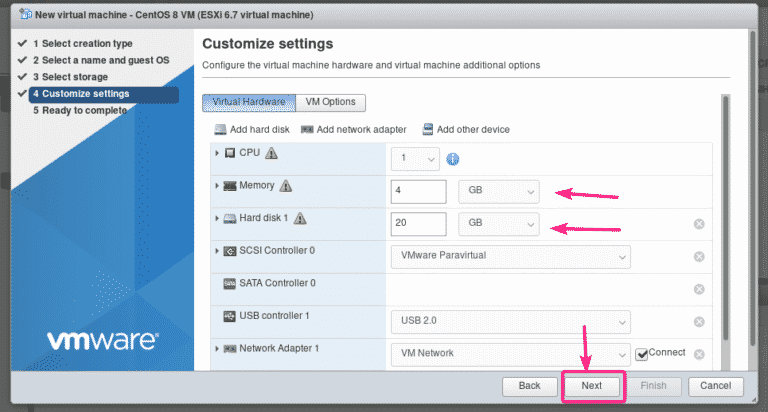Open the USB controller version dropdown

pos(509,321)
